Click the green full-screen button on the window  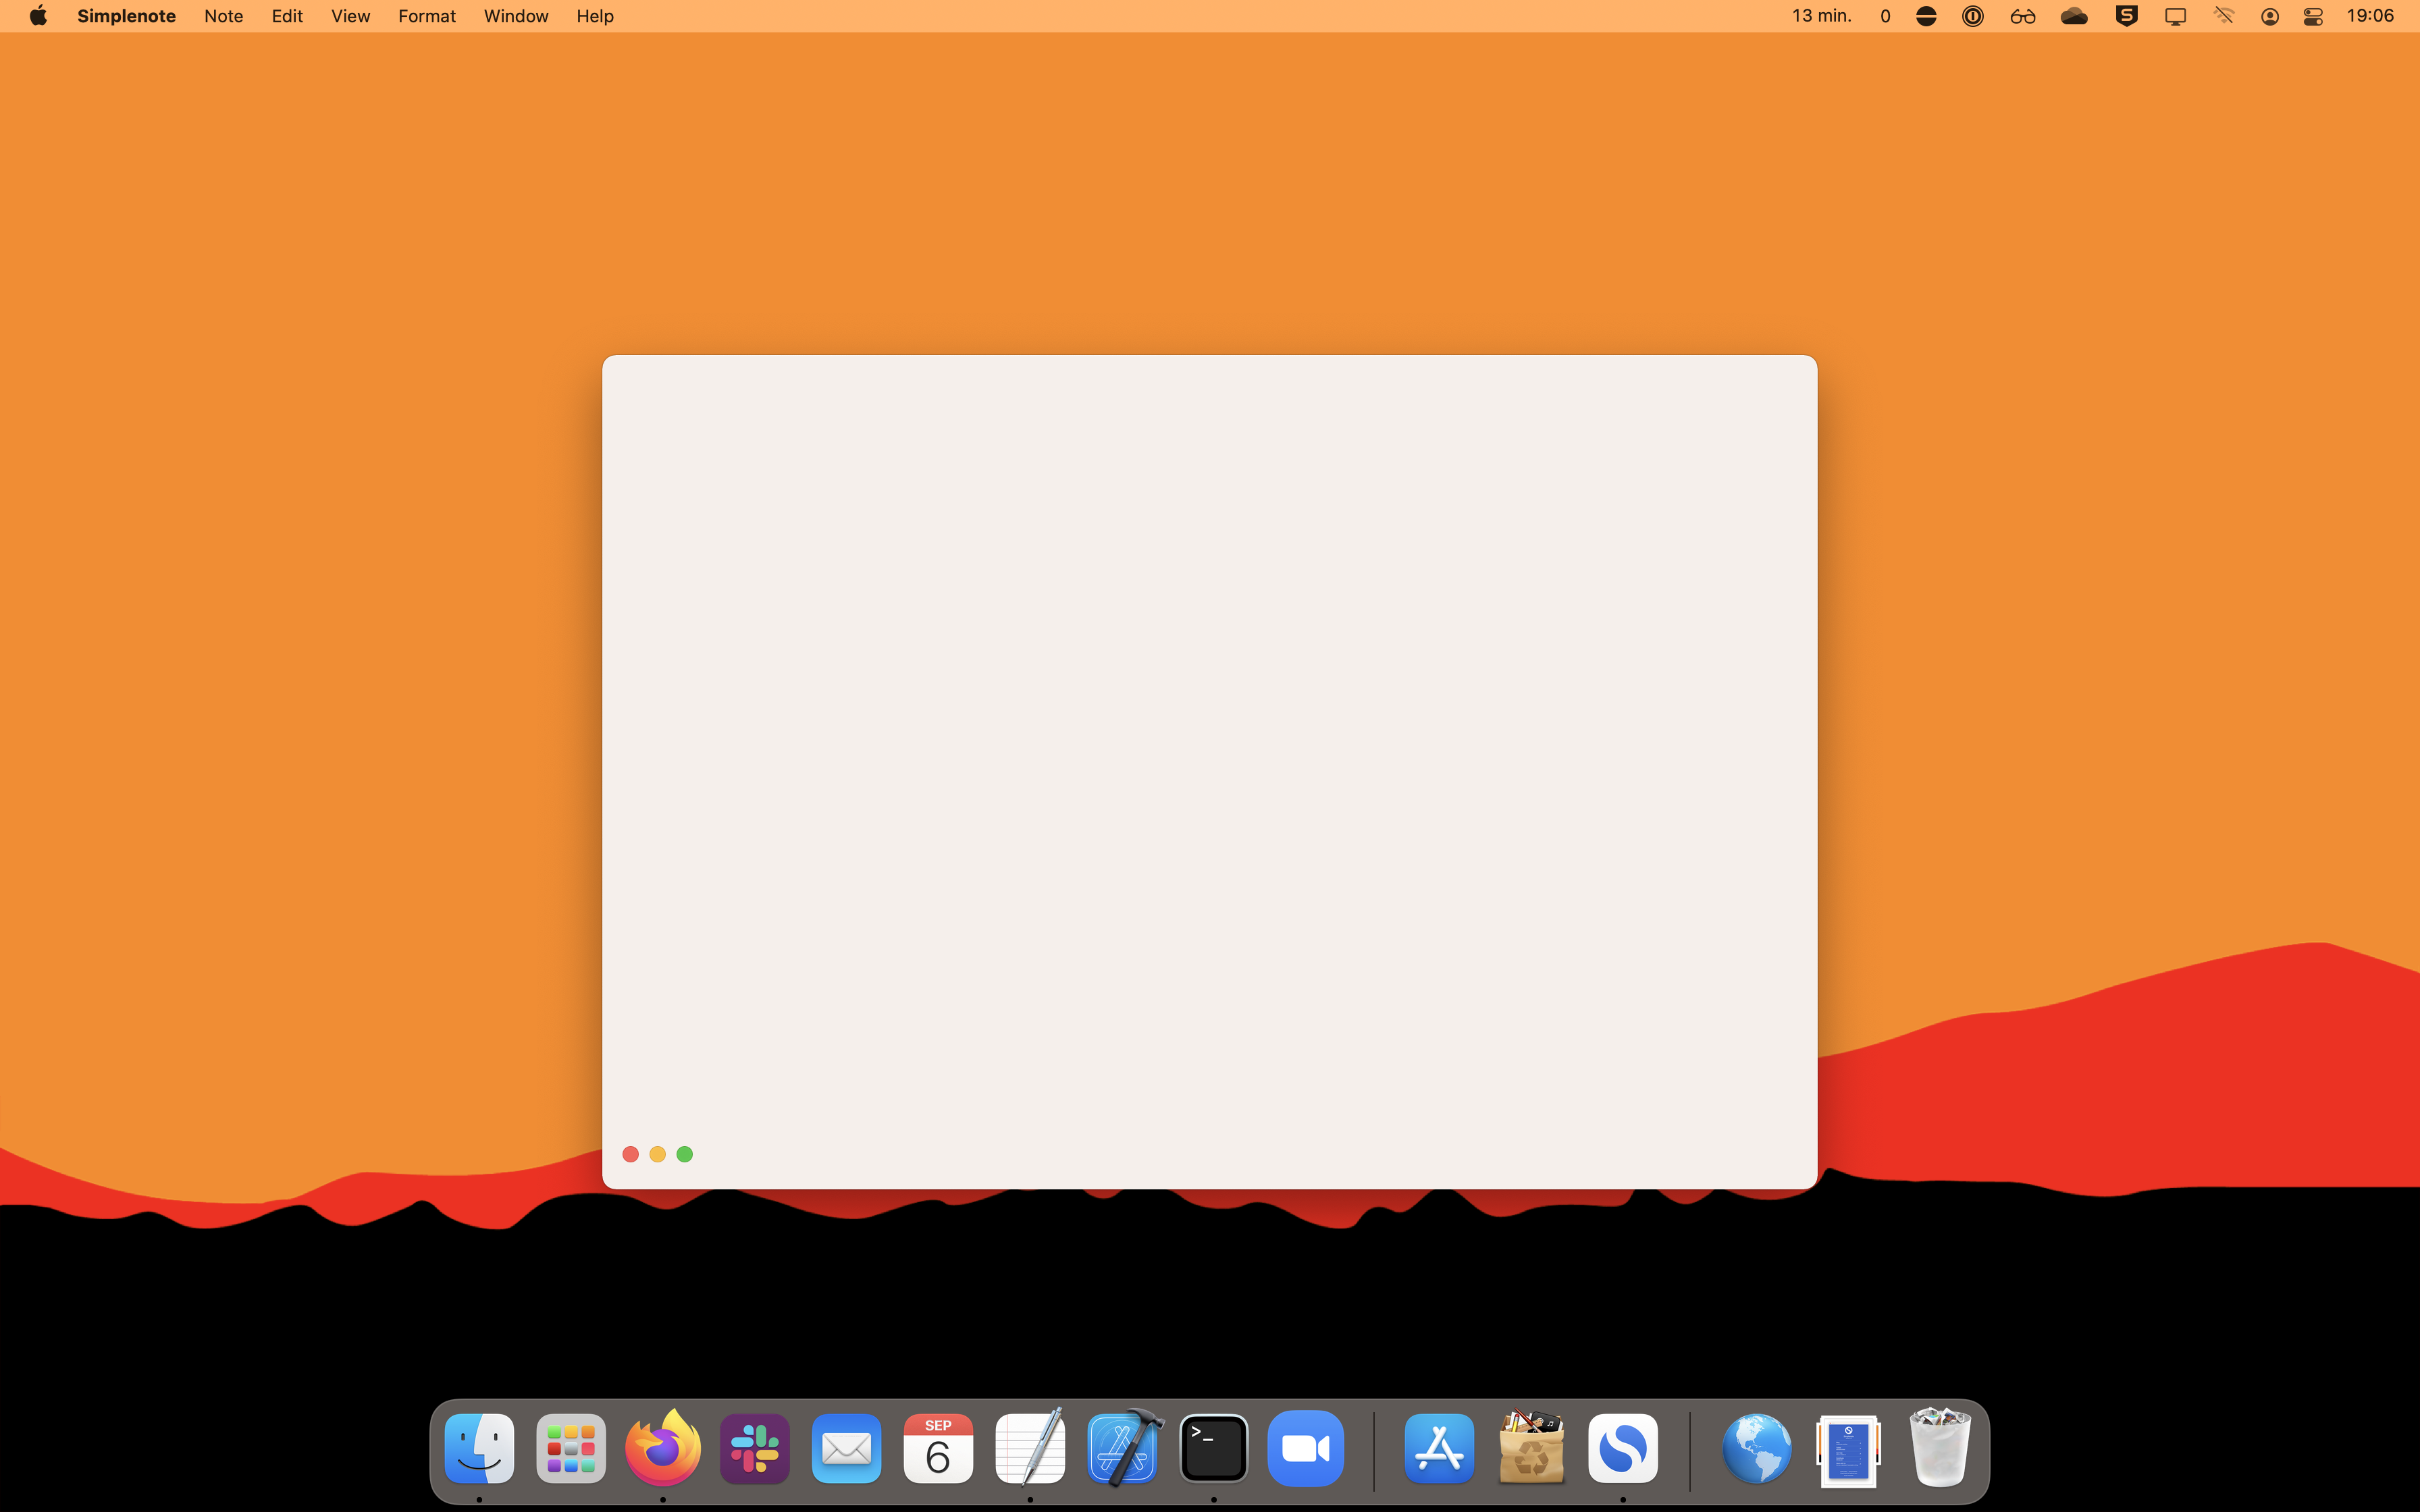[685, 1154]
